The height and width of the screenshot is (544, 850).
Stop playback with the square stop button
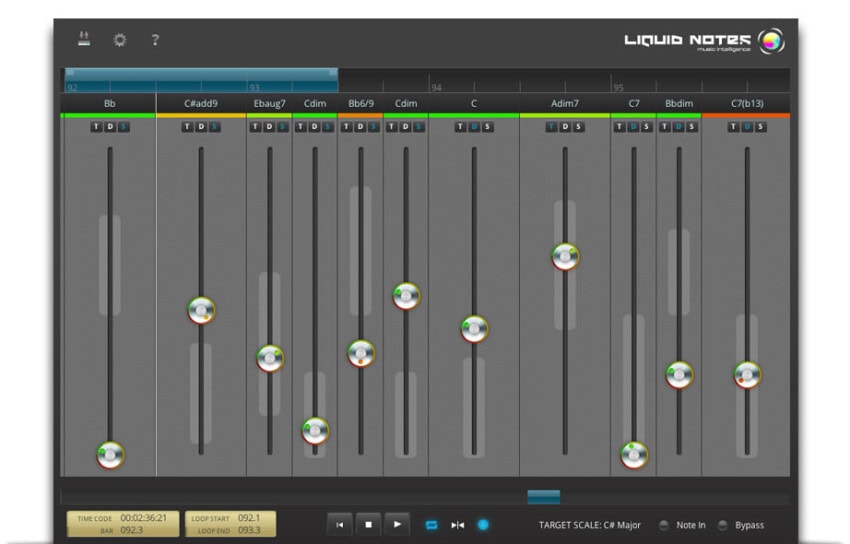pos(369,524)
